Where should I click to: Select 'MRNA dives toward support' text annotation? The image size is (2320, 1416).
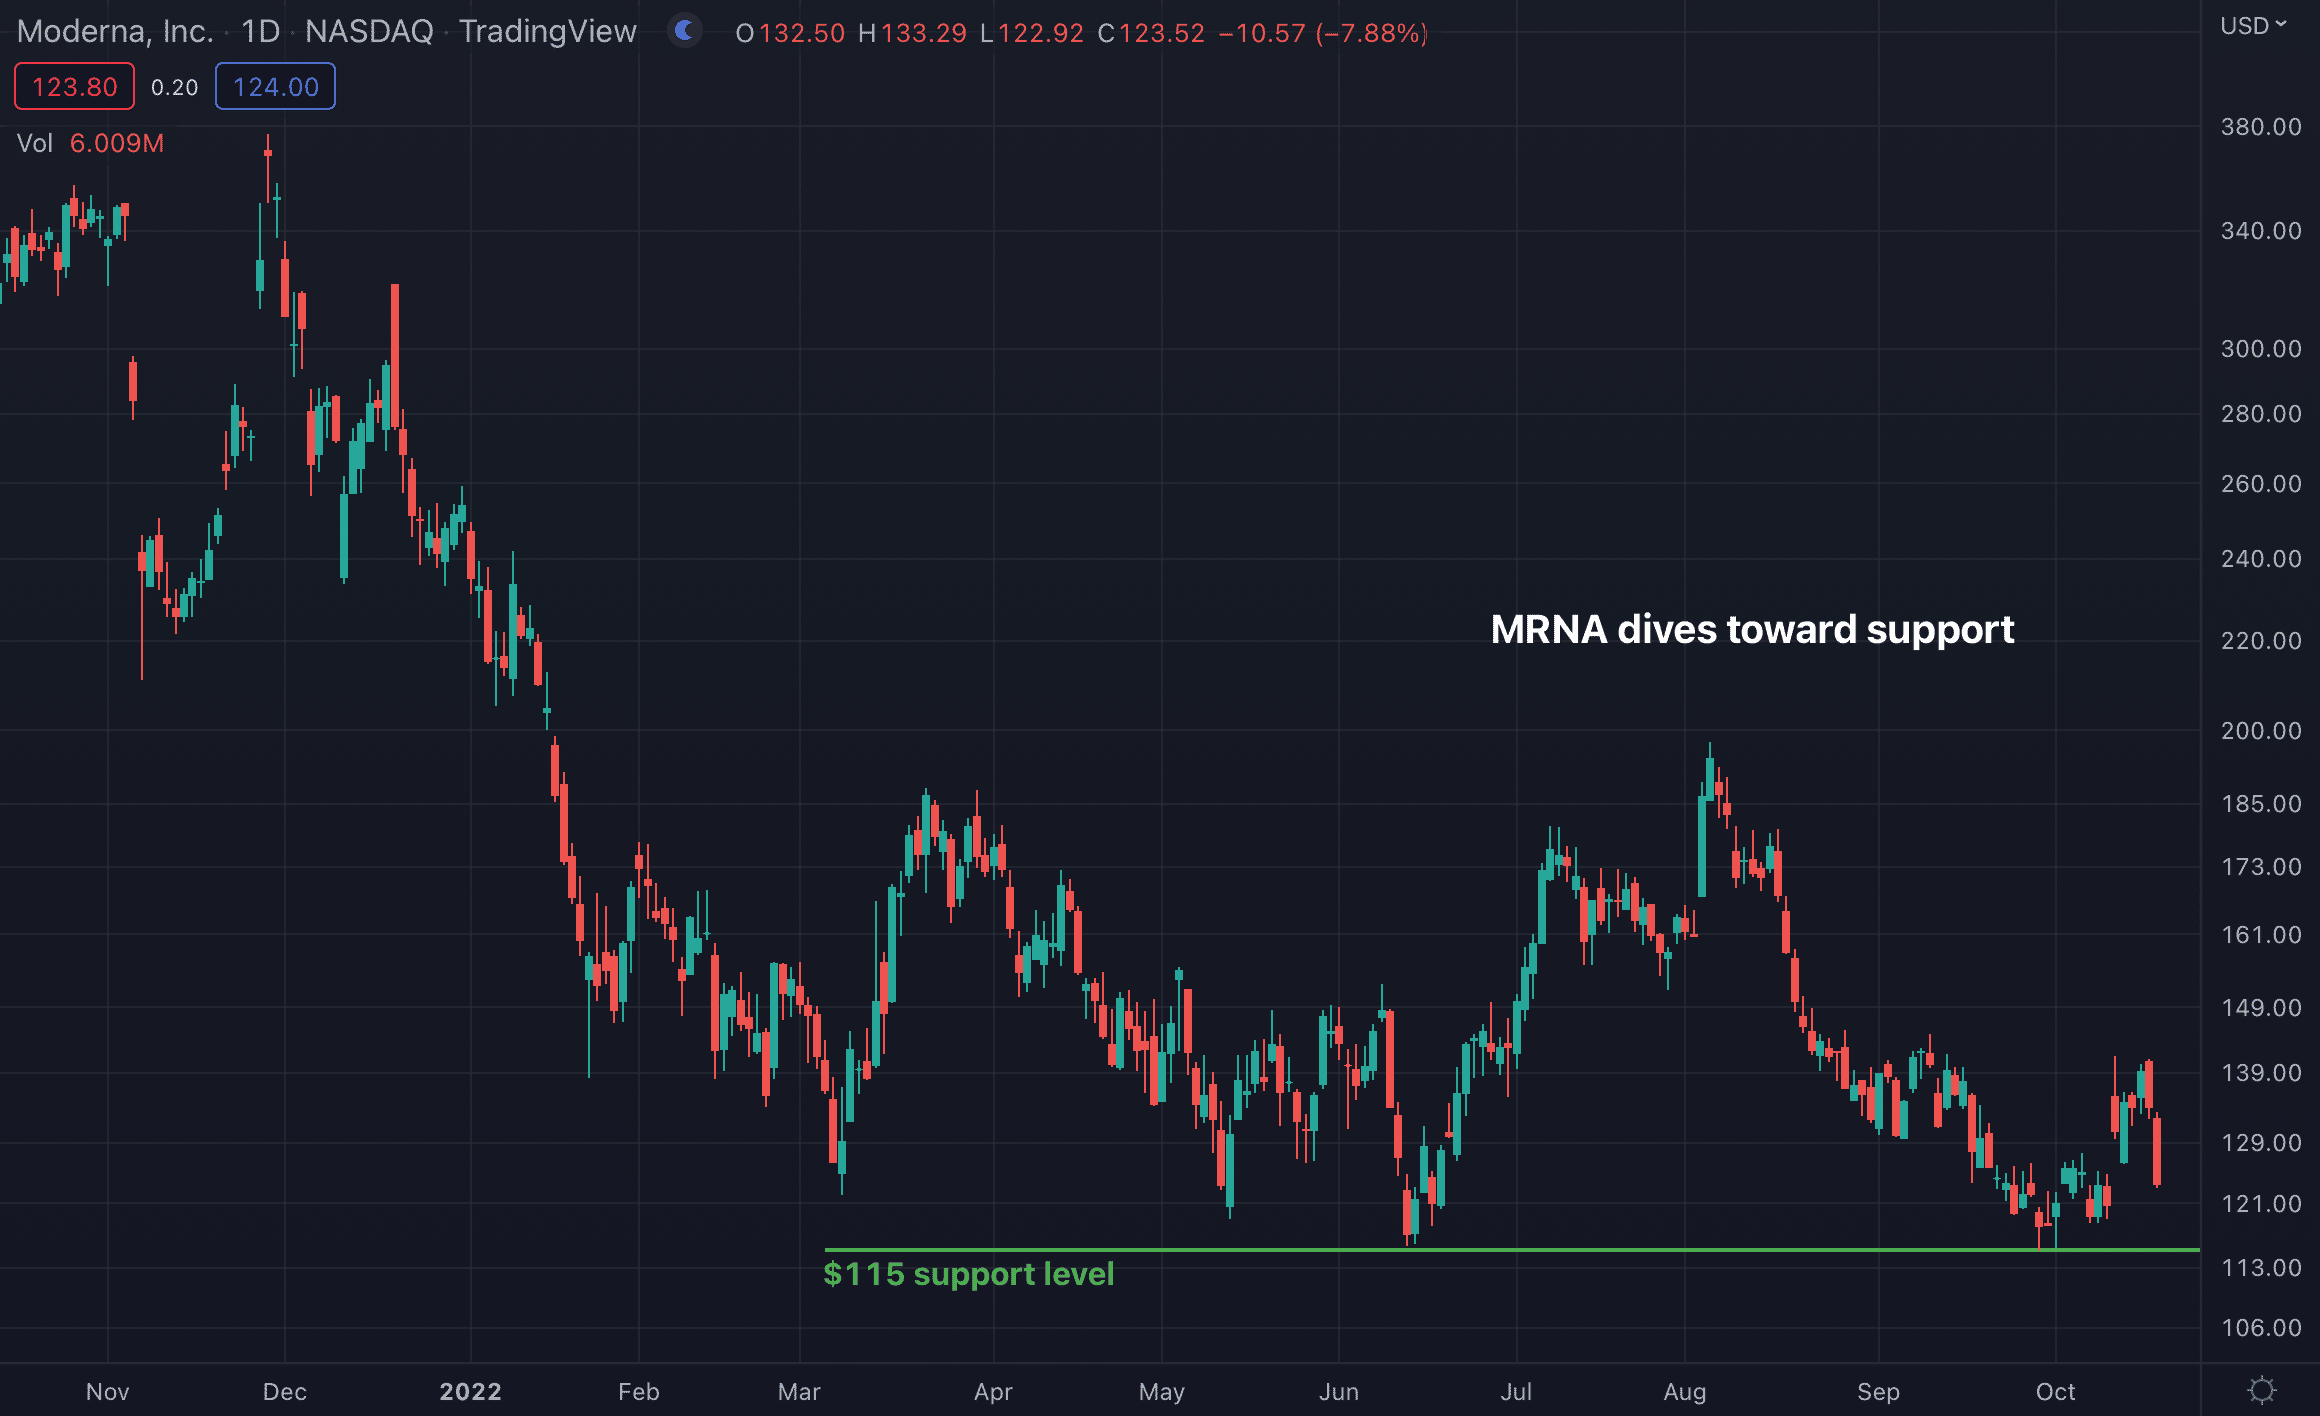1751,629
